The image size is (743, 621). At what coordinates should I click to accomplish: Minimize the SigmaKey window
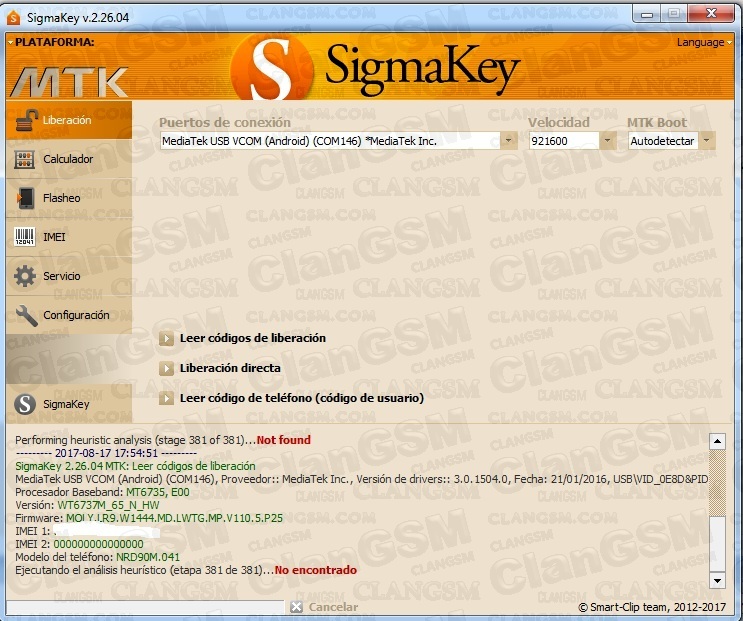(646, 14)
